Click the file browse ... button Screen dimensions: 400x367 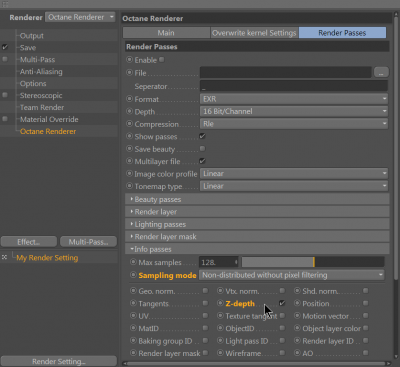381,72
